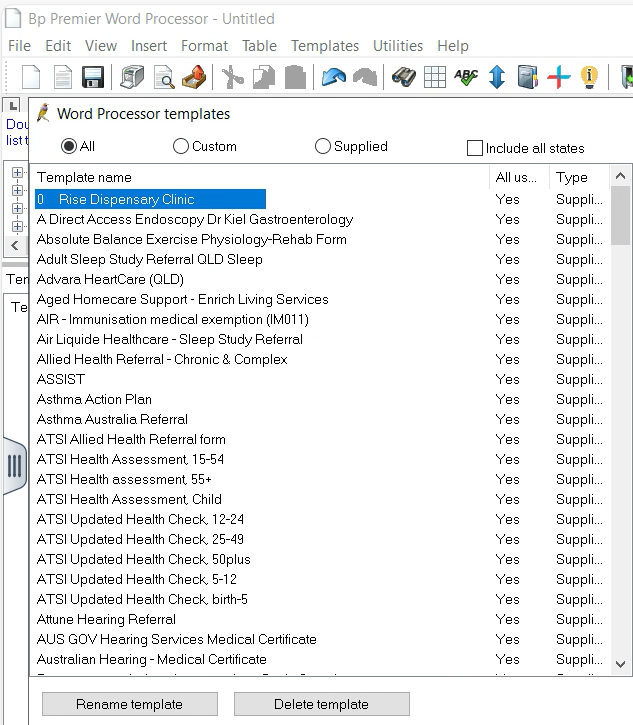
Task: Select Asthma Action Plan template
Action: 94,399
